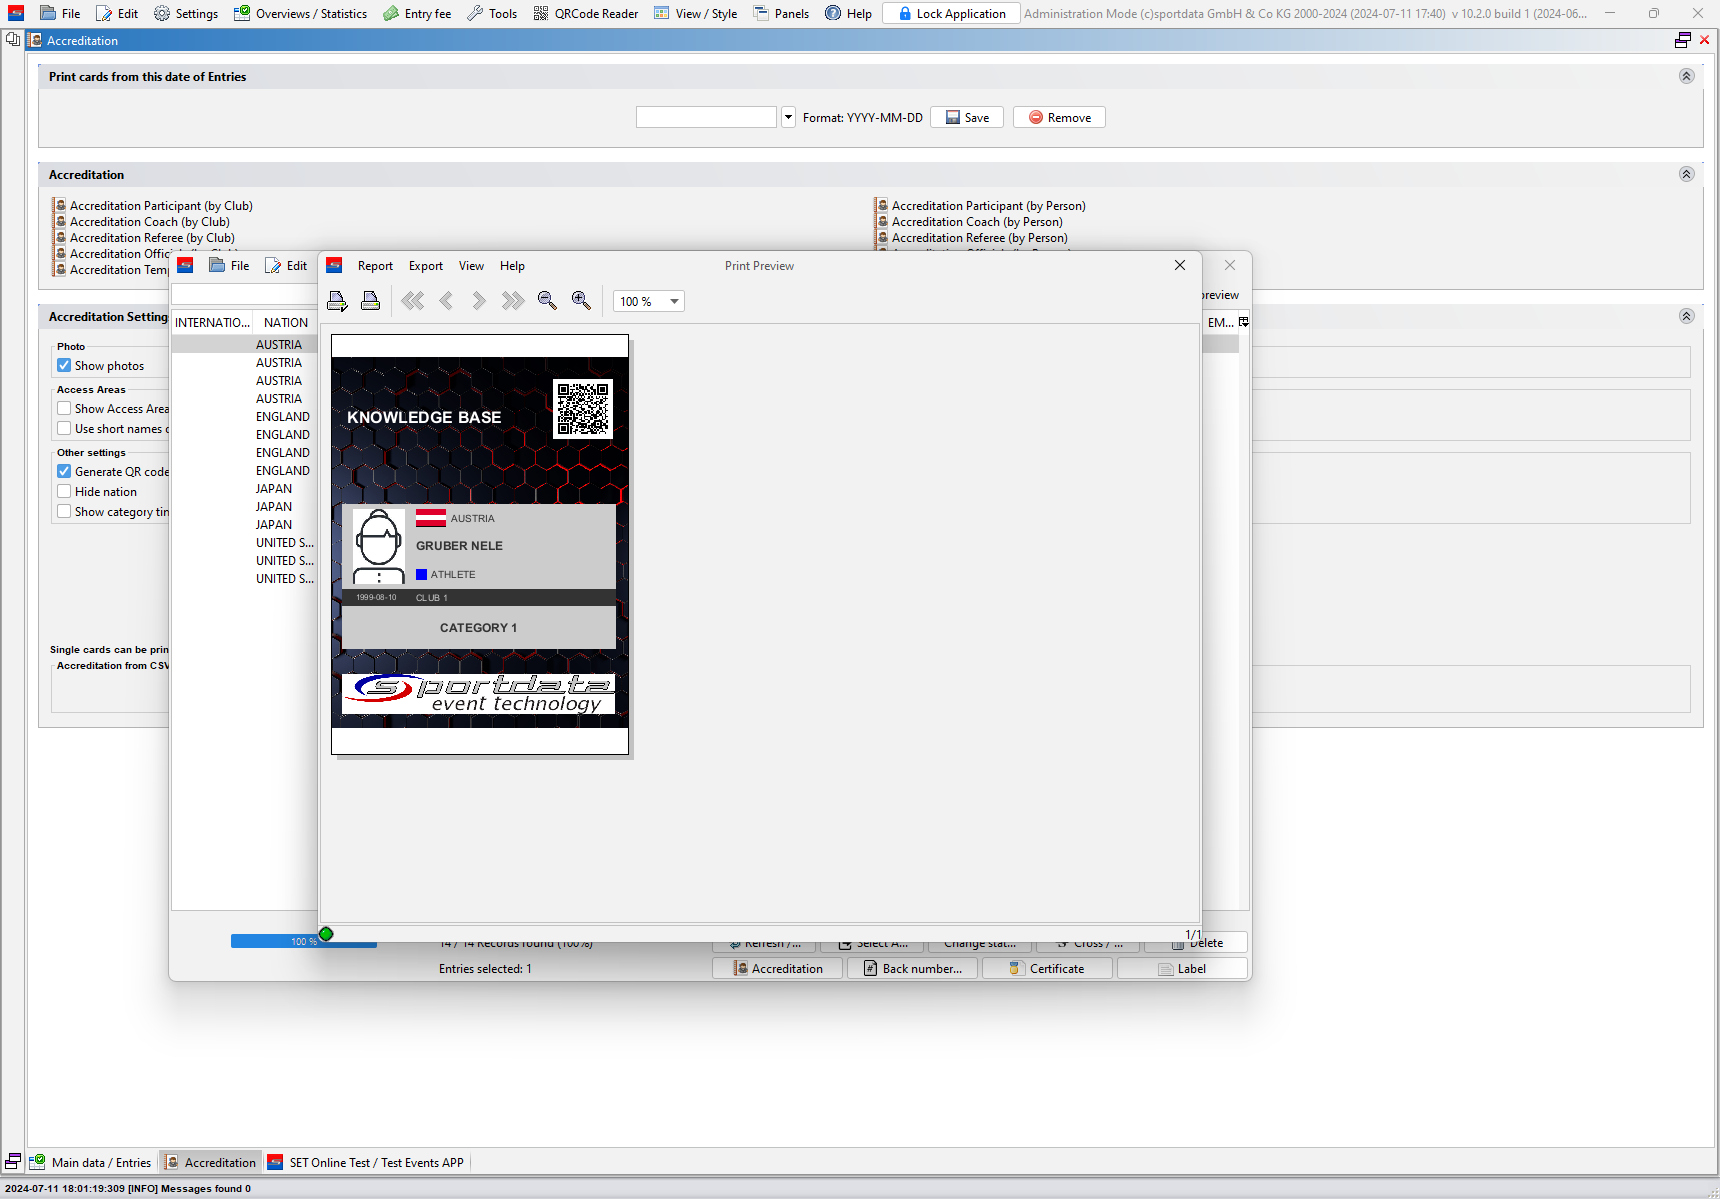Open Accreditation Coach (by Person) report
Viewport: 1720px width, 1200px height.
coord(977,222)
